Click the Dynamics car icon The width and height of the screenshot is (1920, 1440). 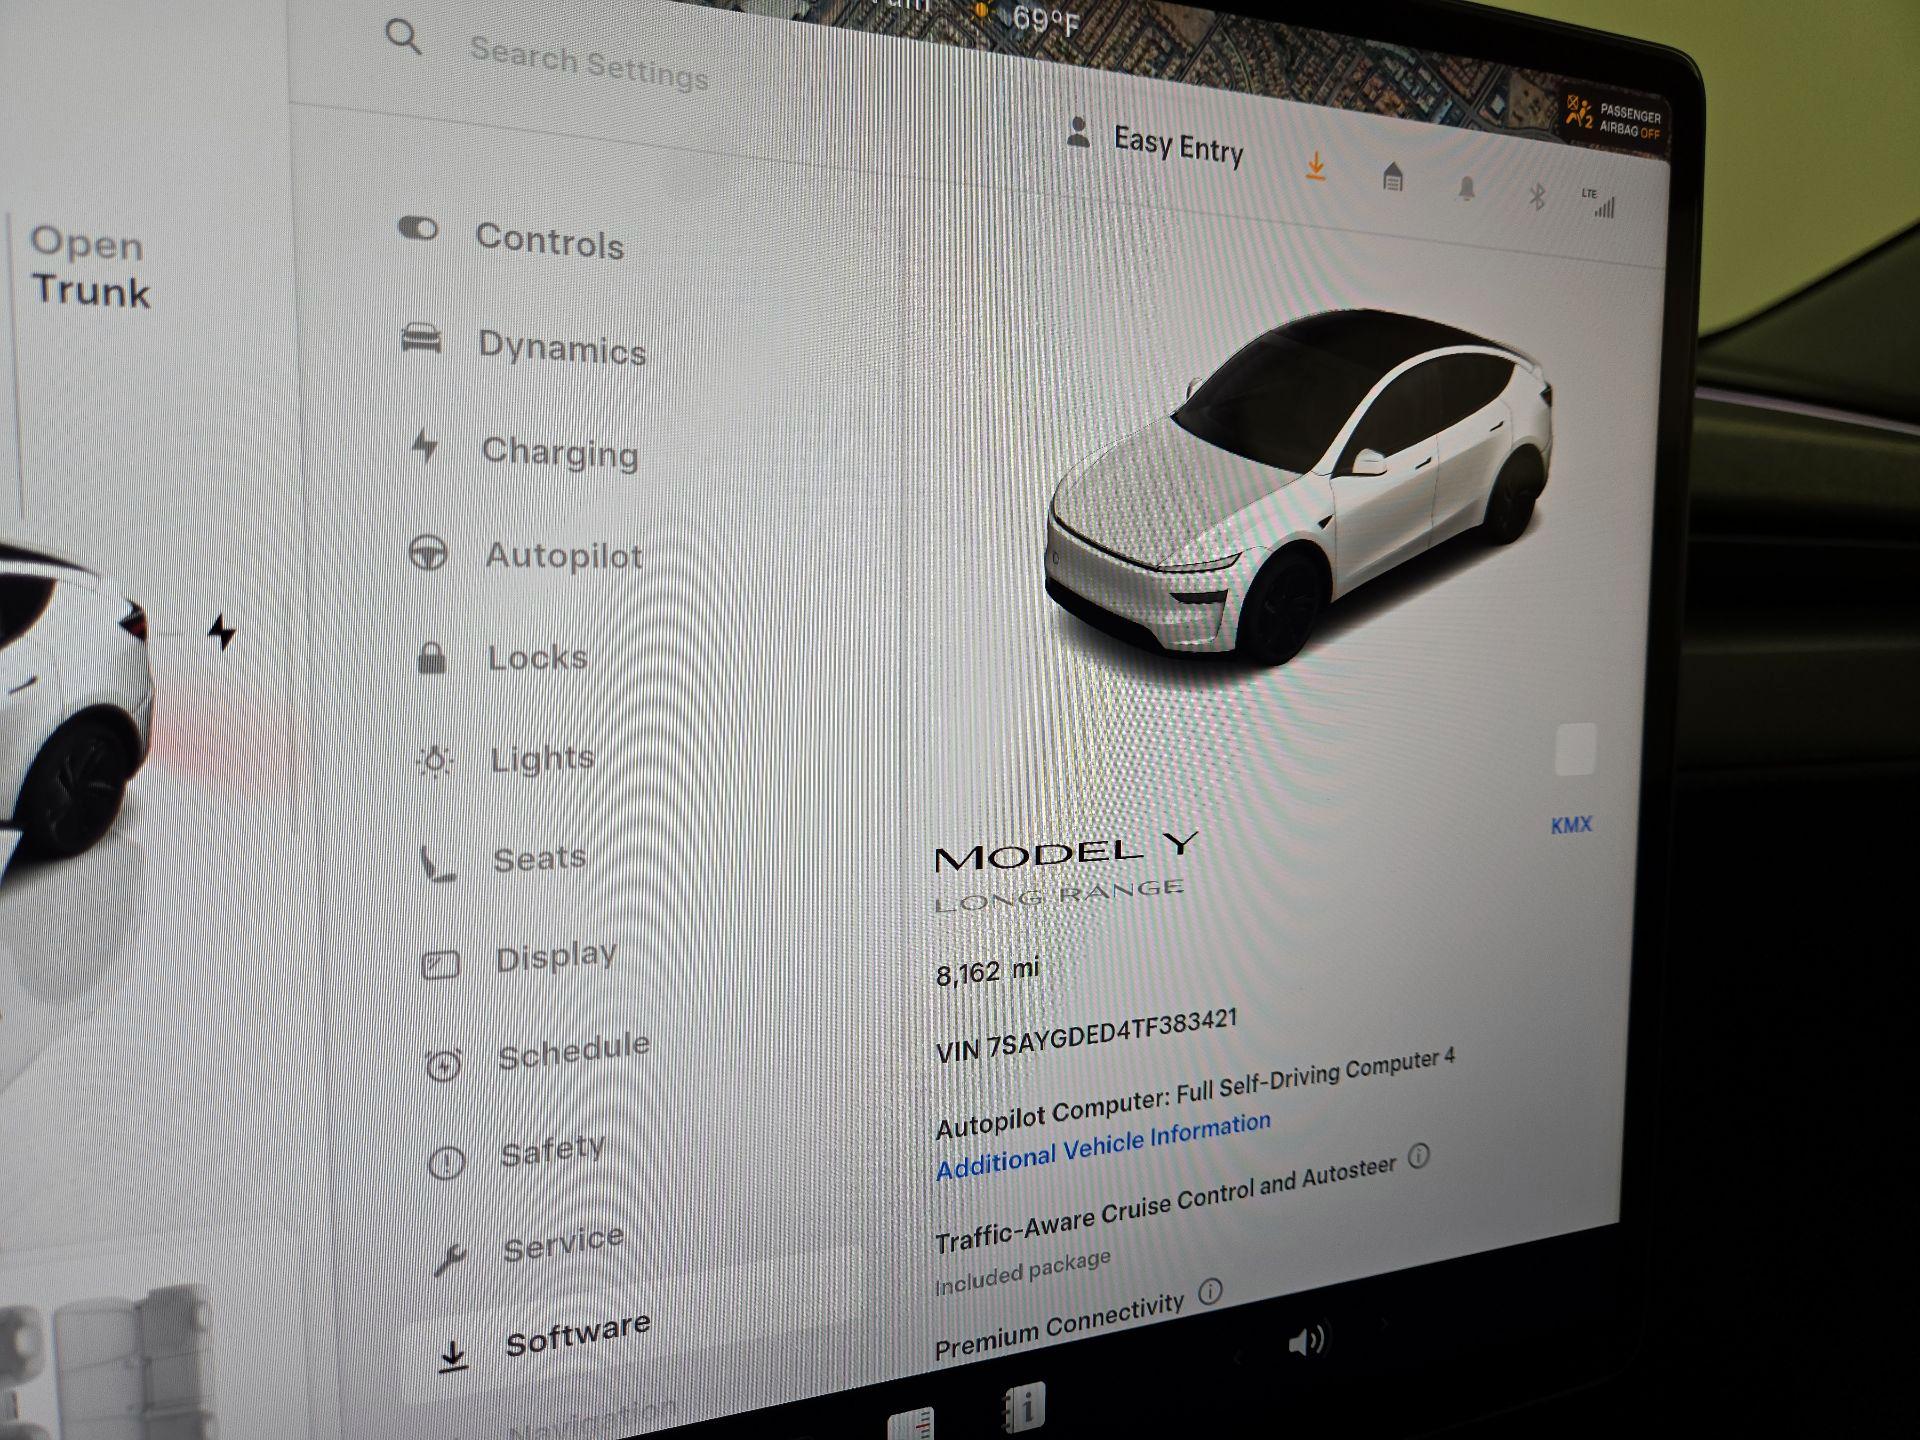pos(421,338)
